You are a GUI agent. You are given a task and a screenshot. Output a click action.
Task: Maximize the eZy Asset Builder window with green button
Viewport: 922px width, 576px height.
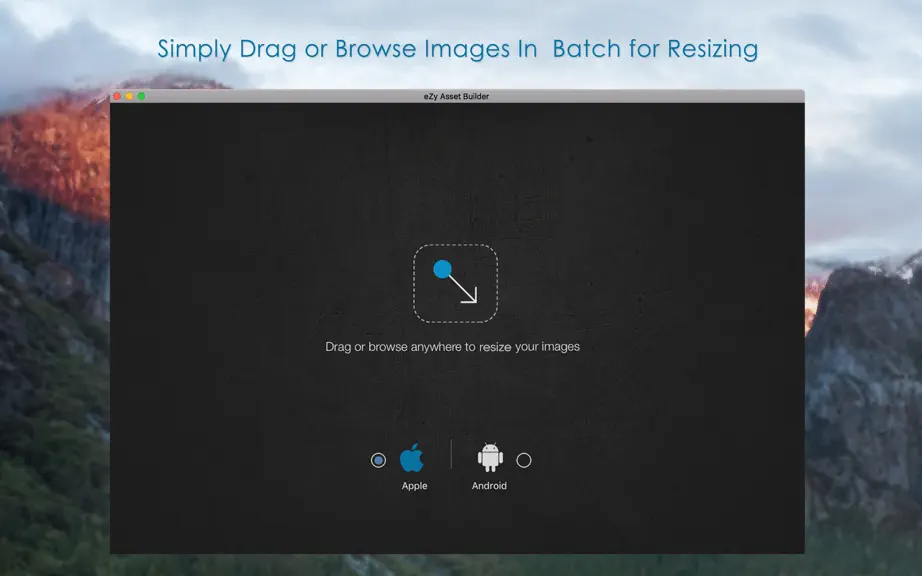click(141, 96)
